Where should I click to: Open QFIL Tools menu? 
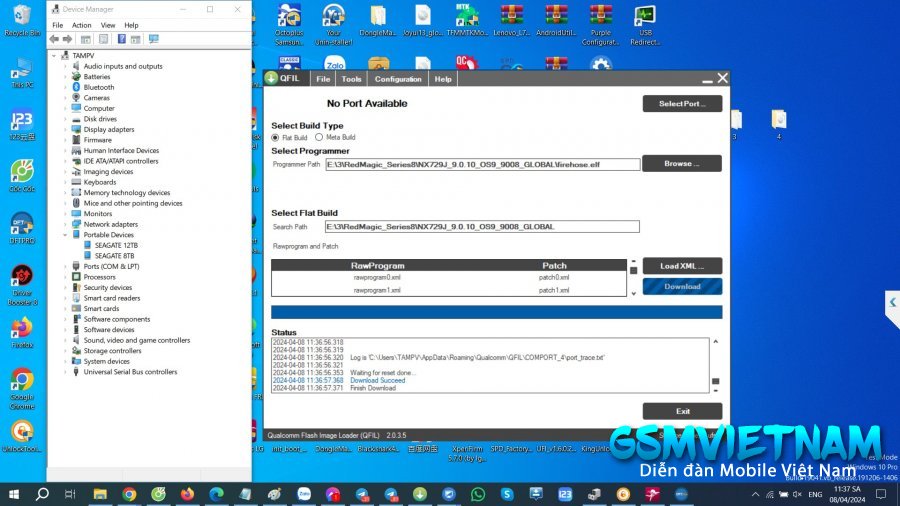pyautogui.click(x=351, y=79)
